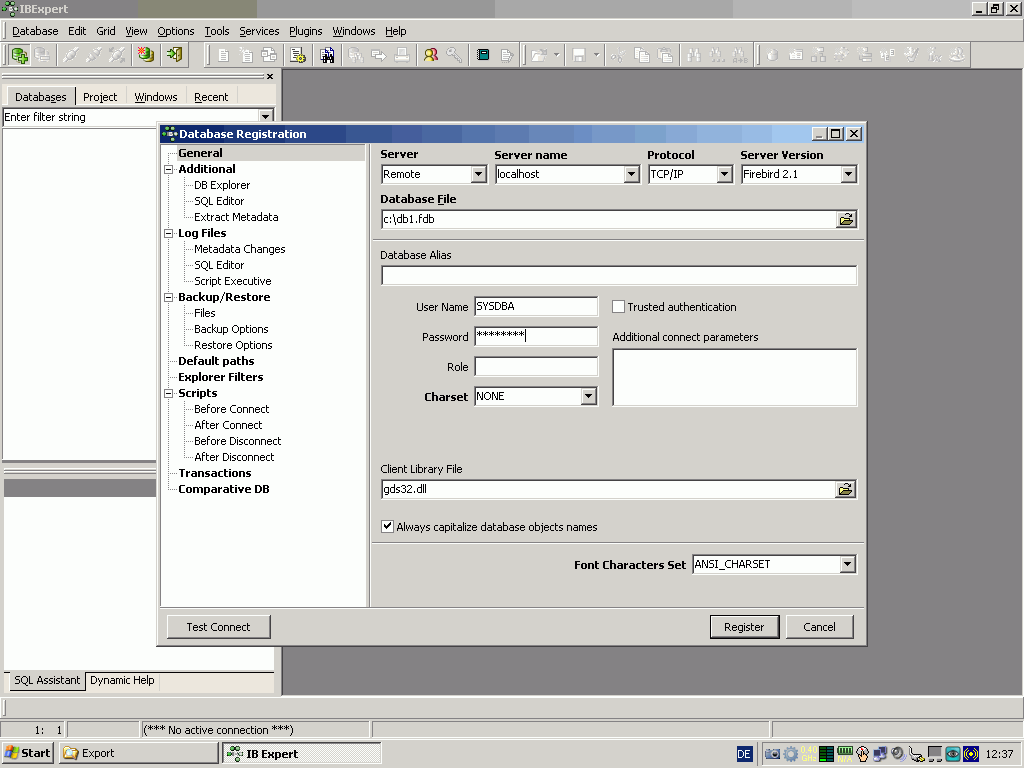
Task: Click the IB Expert taskbar button
Action: coord(302,754)
